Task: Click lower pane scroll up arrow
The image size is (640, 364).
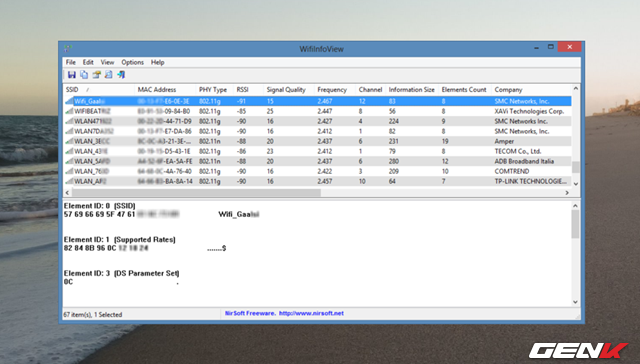Action: point(576,206)
